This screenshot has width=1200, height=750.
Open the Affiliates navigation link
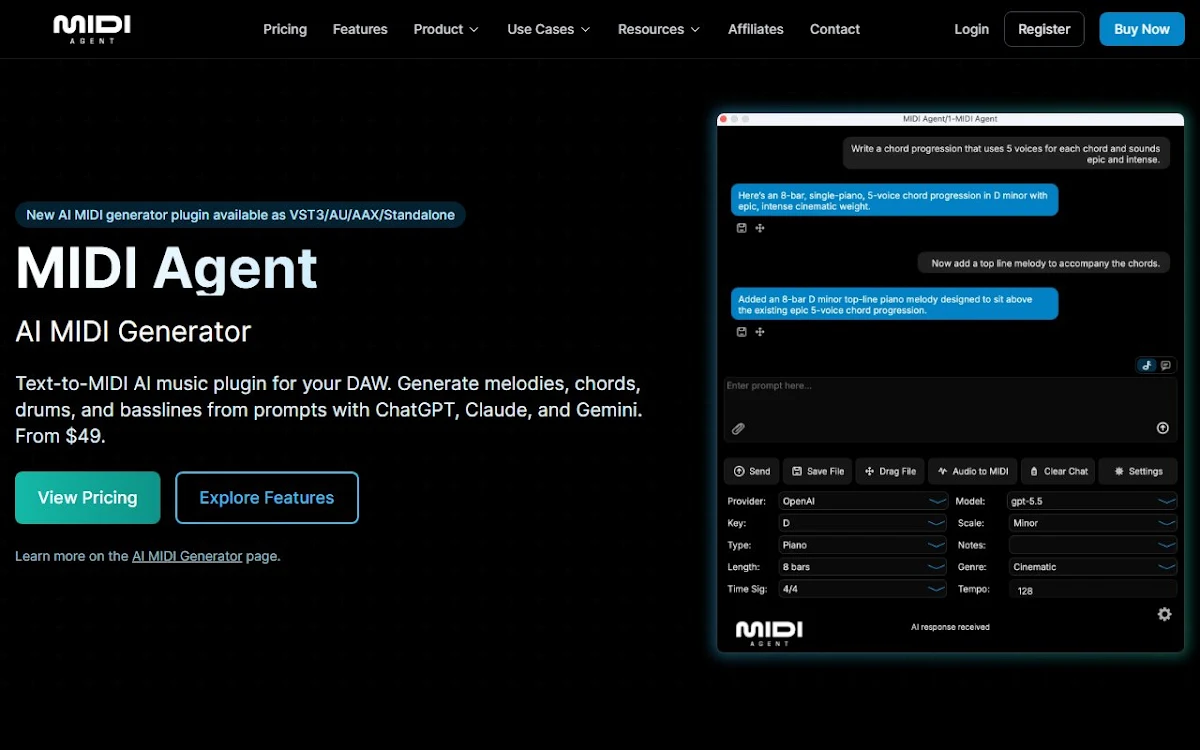pos(756,29)
